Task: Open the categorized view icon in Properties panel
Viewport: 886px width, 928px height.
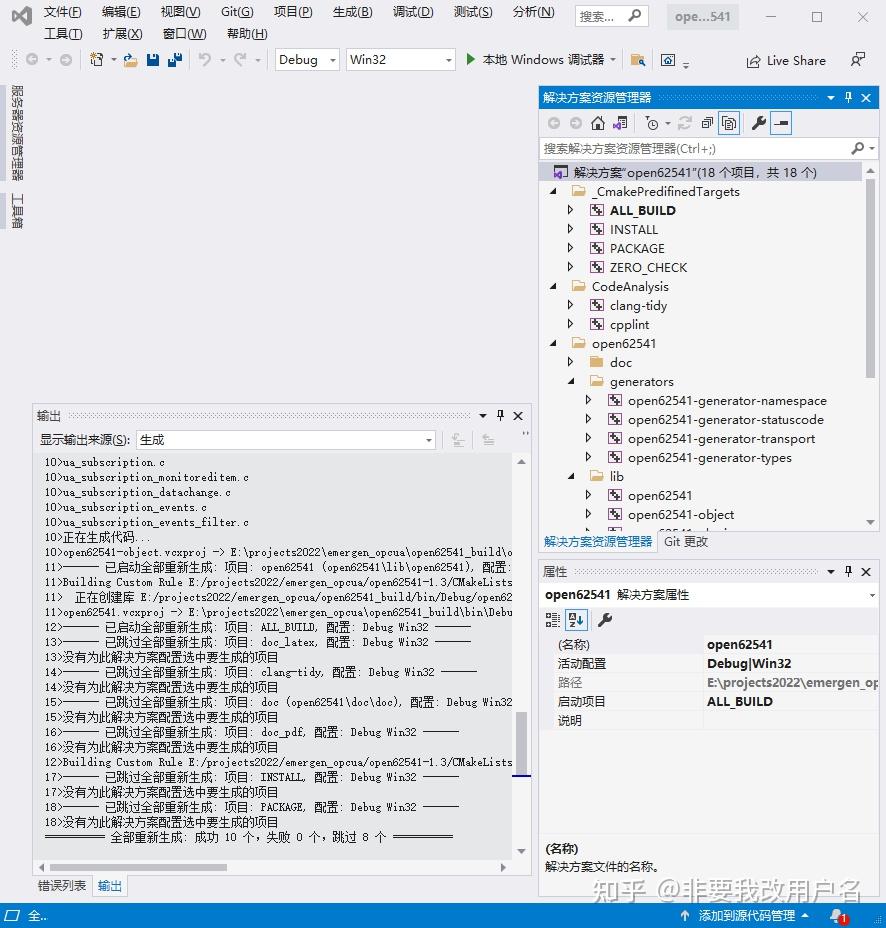Action: pyautogui.click(x=552, y=620)
